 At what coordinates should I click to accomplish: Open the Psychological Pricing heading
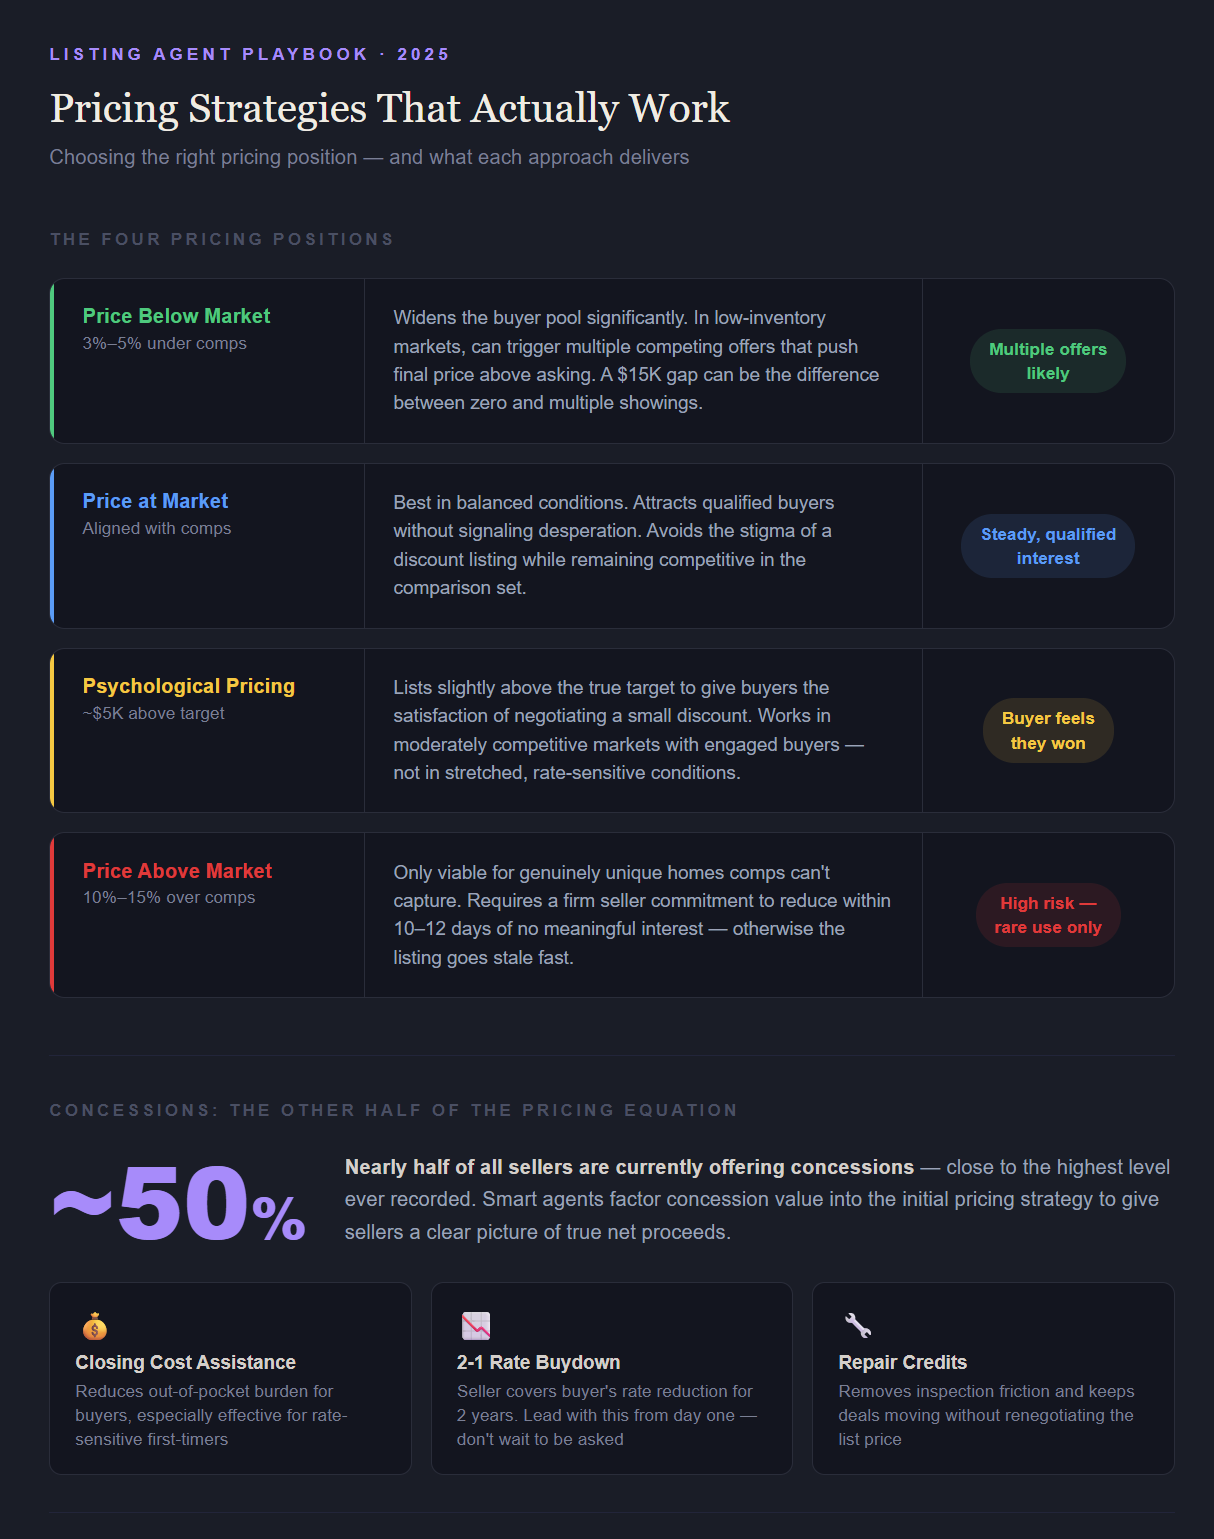[x=189, y=686]
